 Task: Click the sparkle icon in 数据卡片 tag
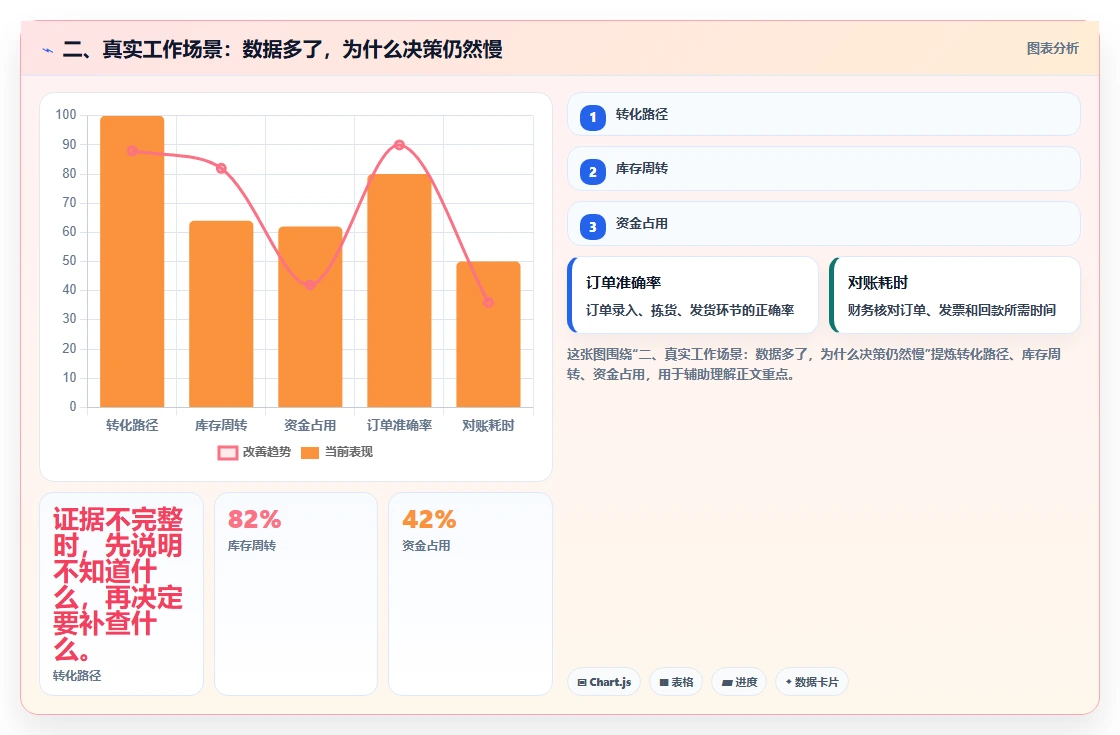click(x=789, y=681)
